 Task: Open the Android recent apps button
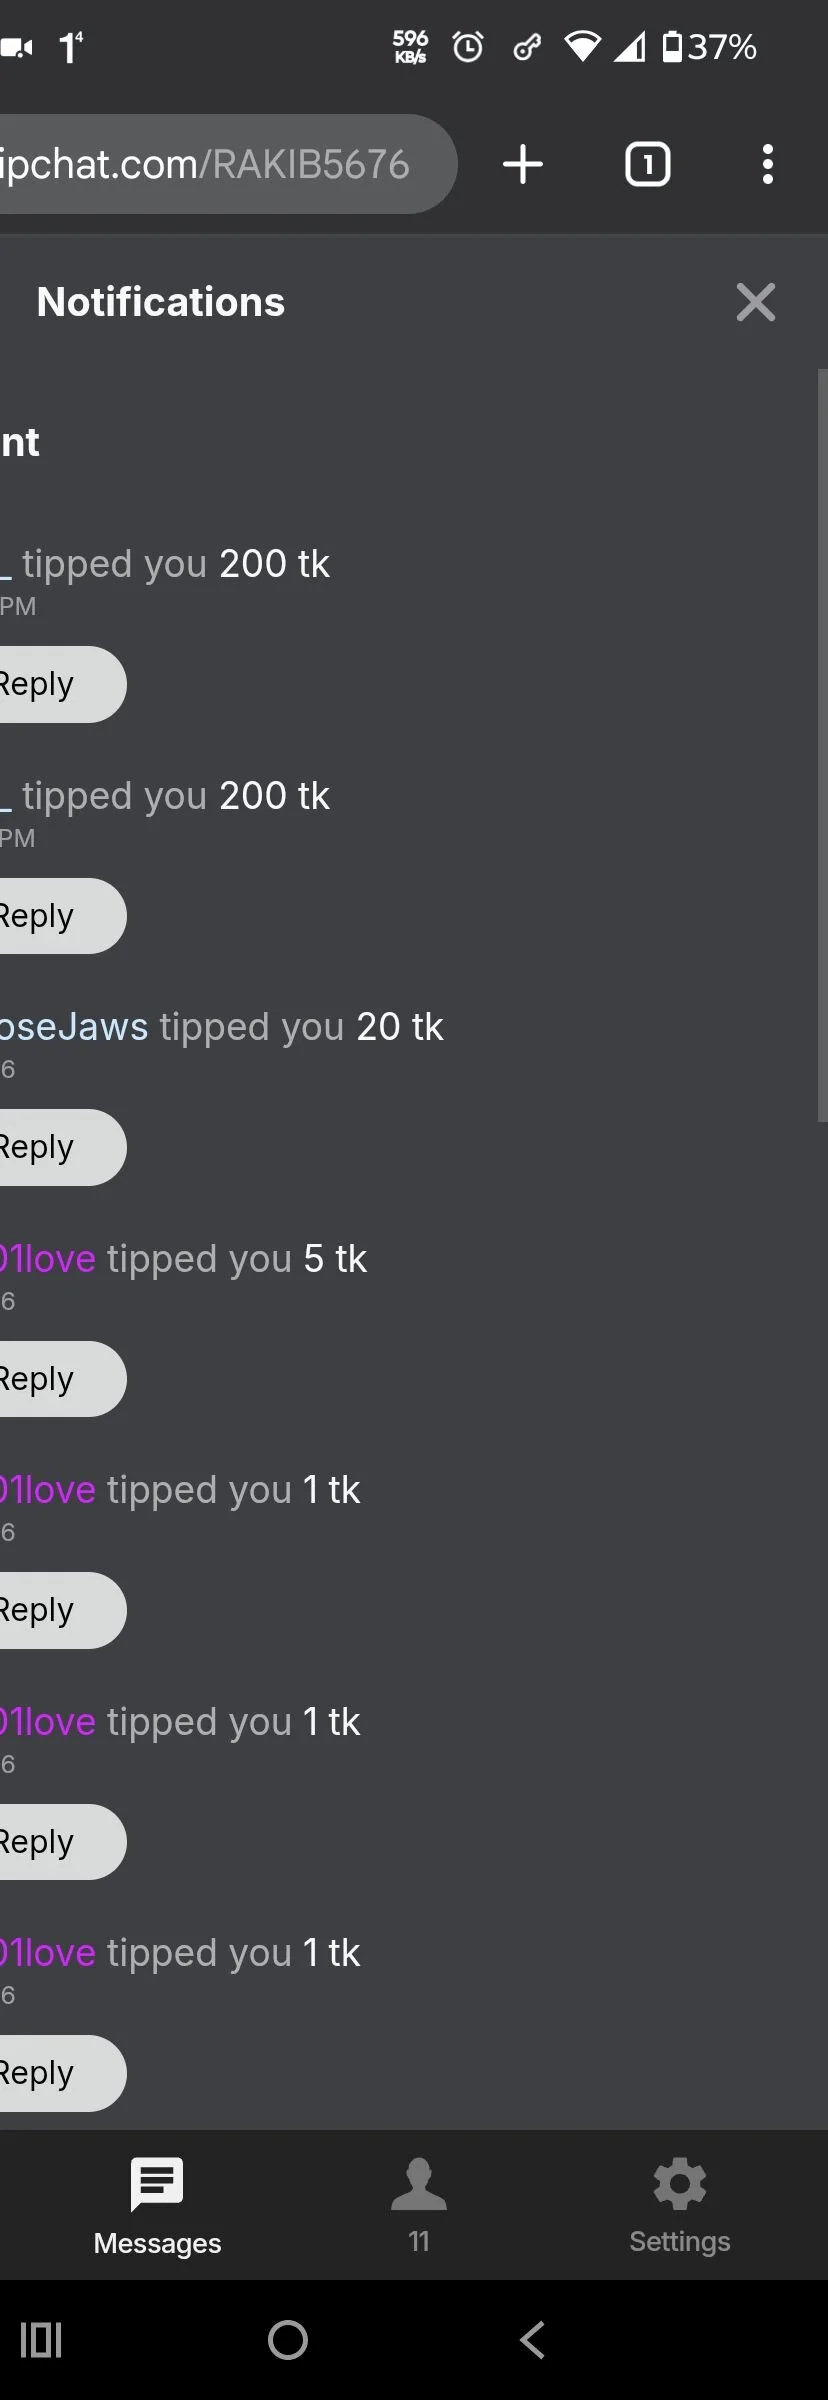[41, 2340]
